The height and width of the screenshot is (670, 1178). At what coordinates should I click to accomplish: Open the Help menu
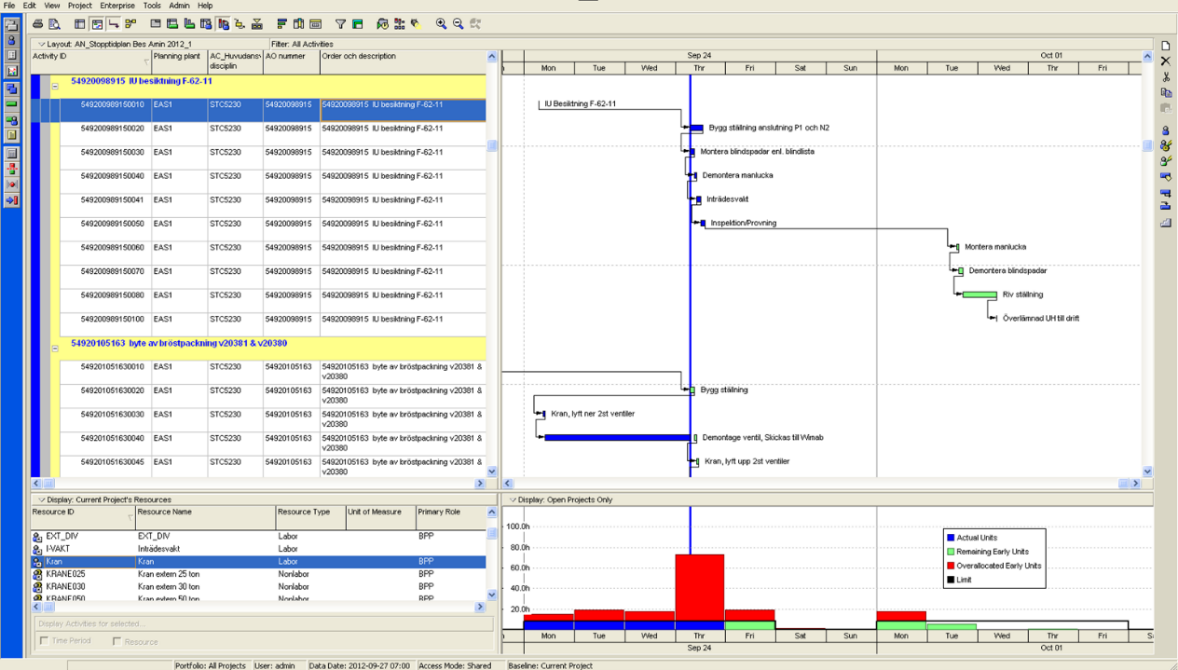click(205, 5)
